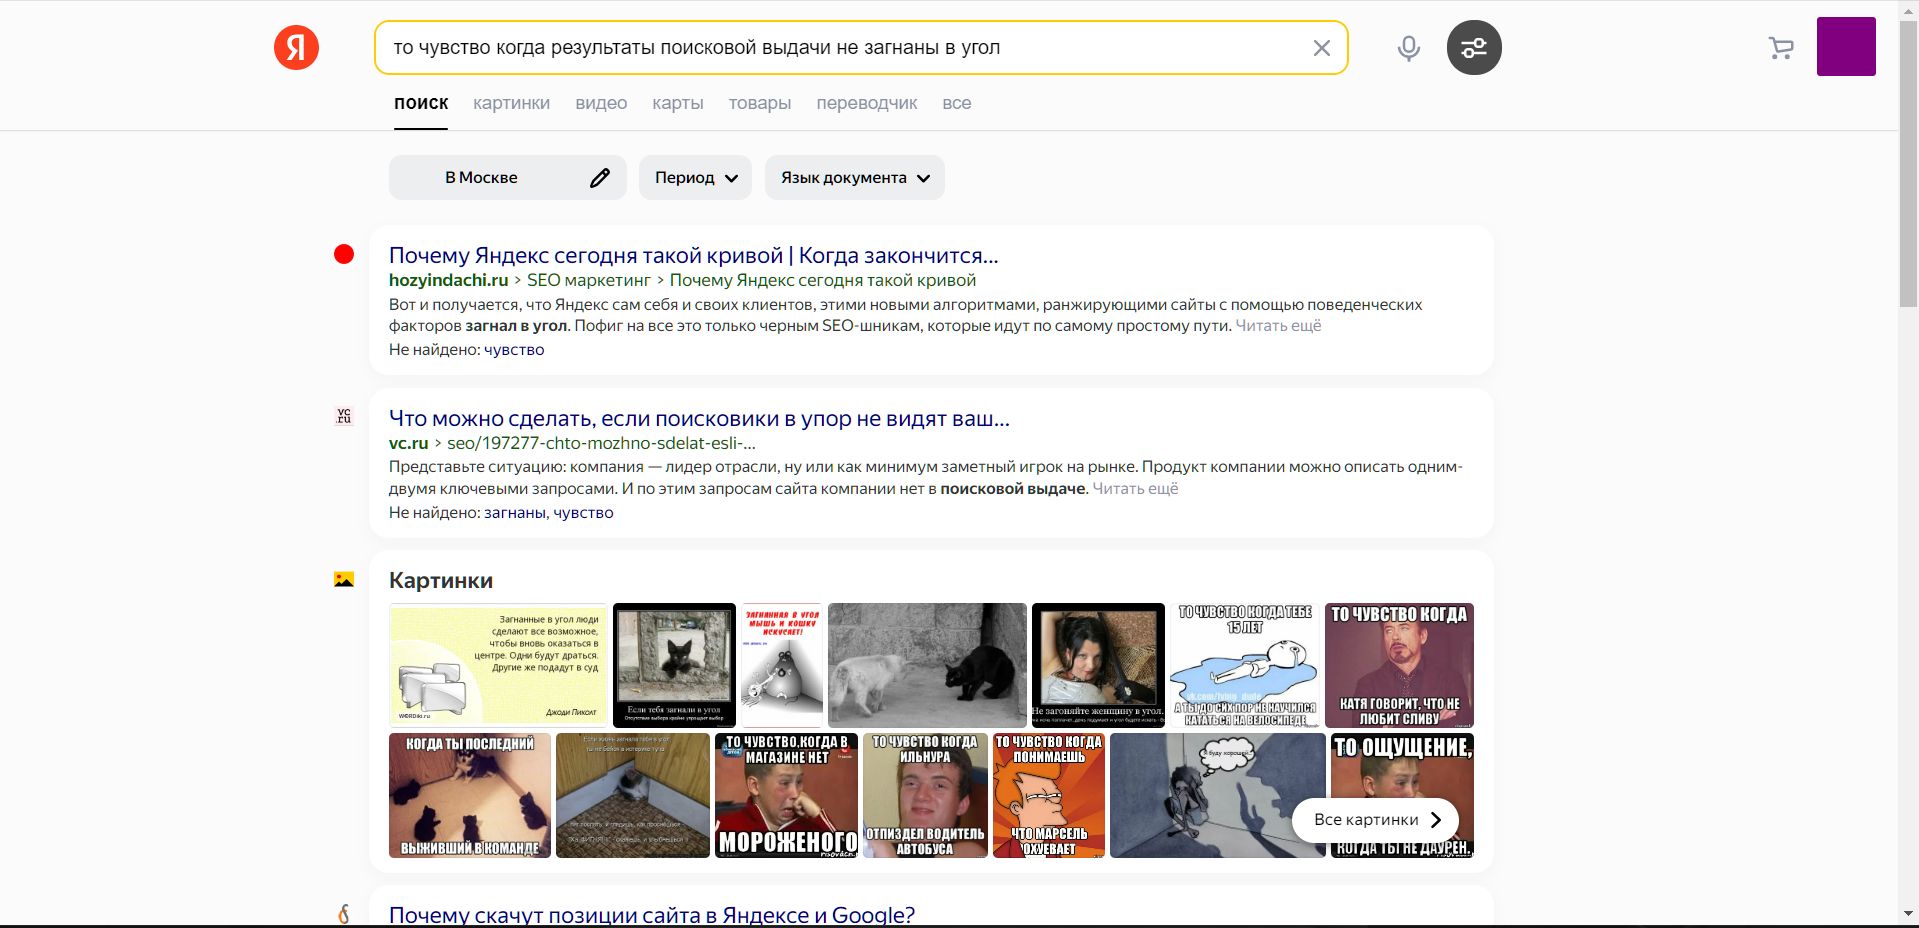Screen dimensions: 1919x928
Task: Open result Почему скачут позиции сайта
Action: click(x=652, y=915)
